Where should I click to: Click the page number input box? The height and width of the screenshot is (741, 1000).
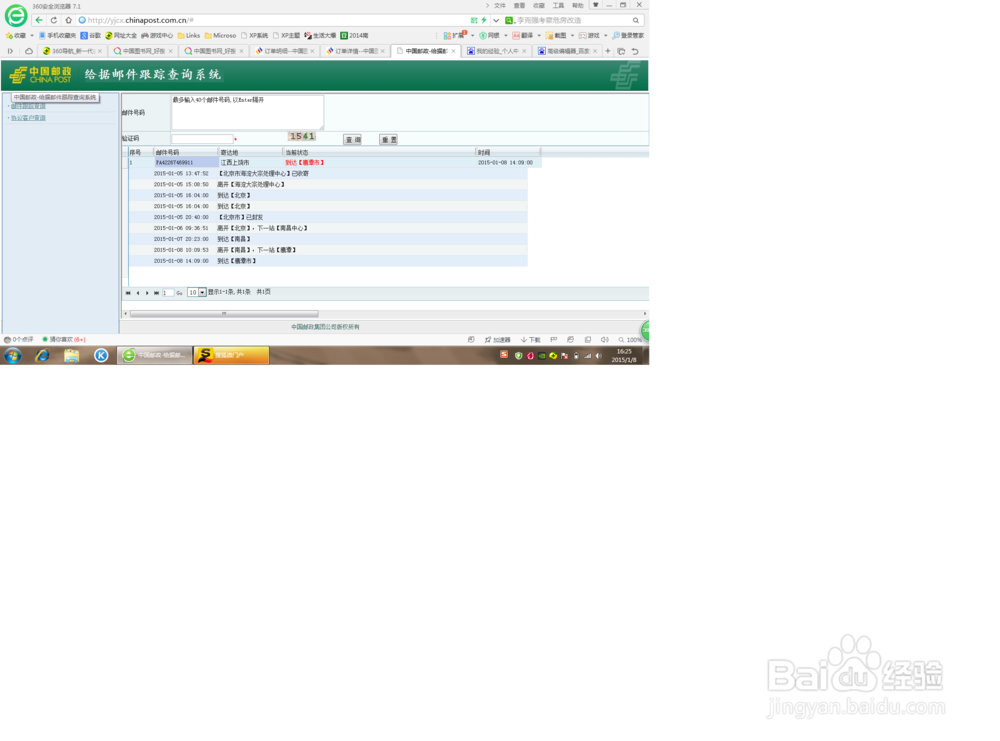[168, 293]
